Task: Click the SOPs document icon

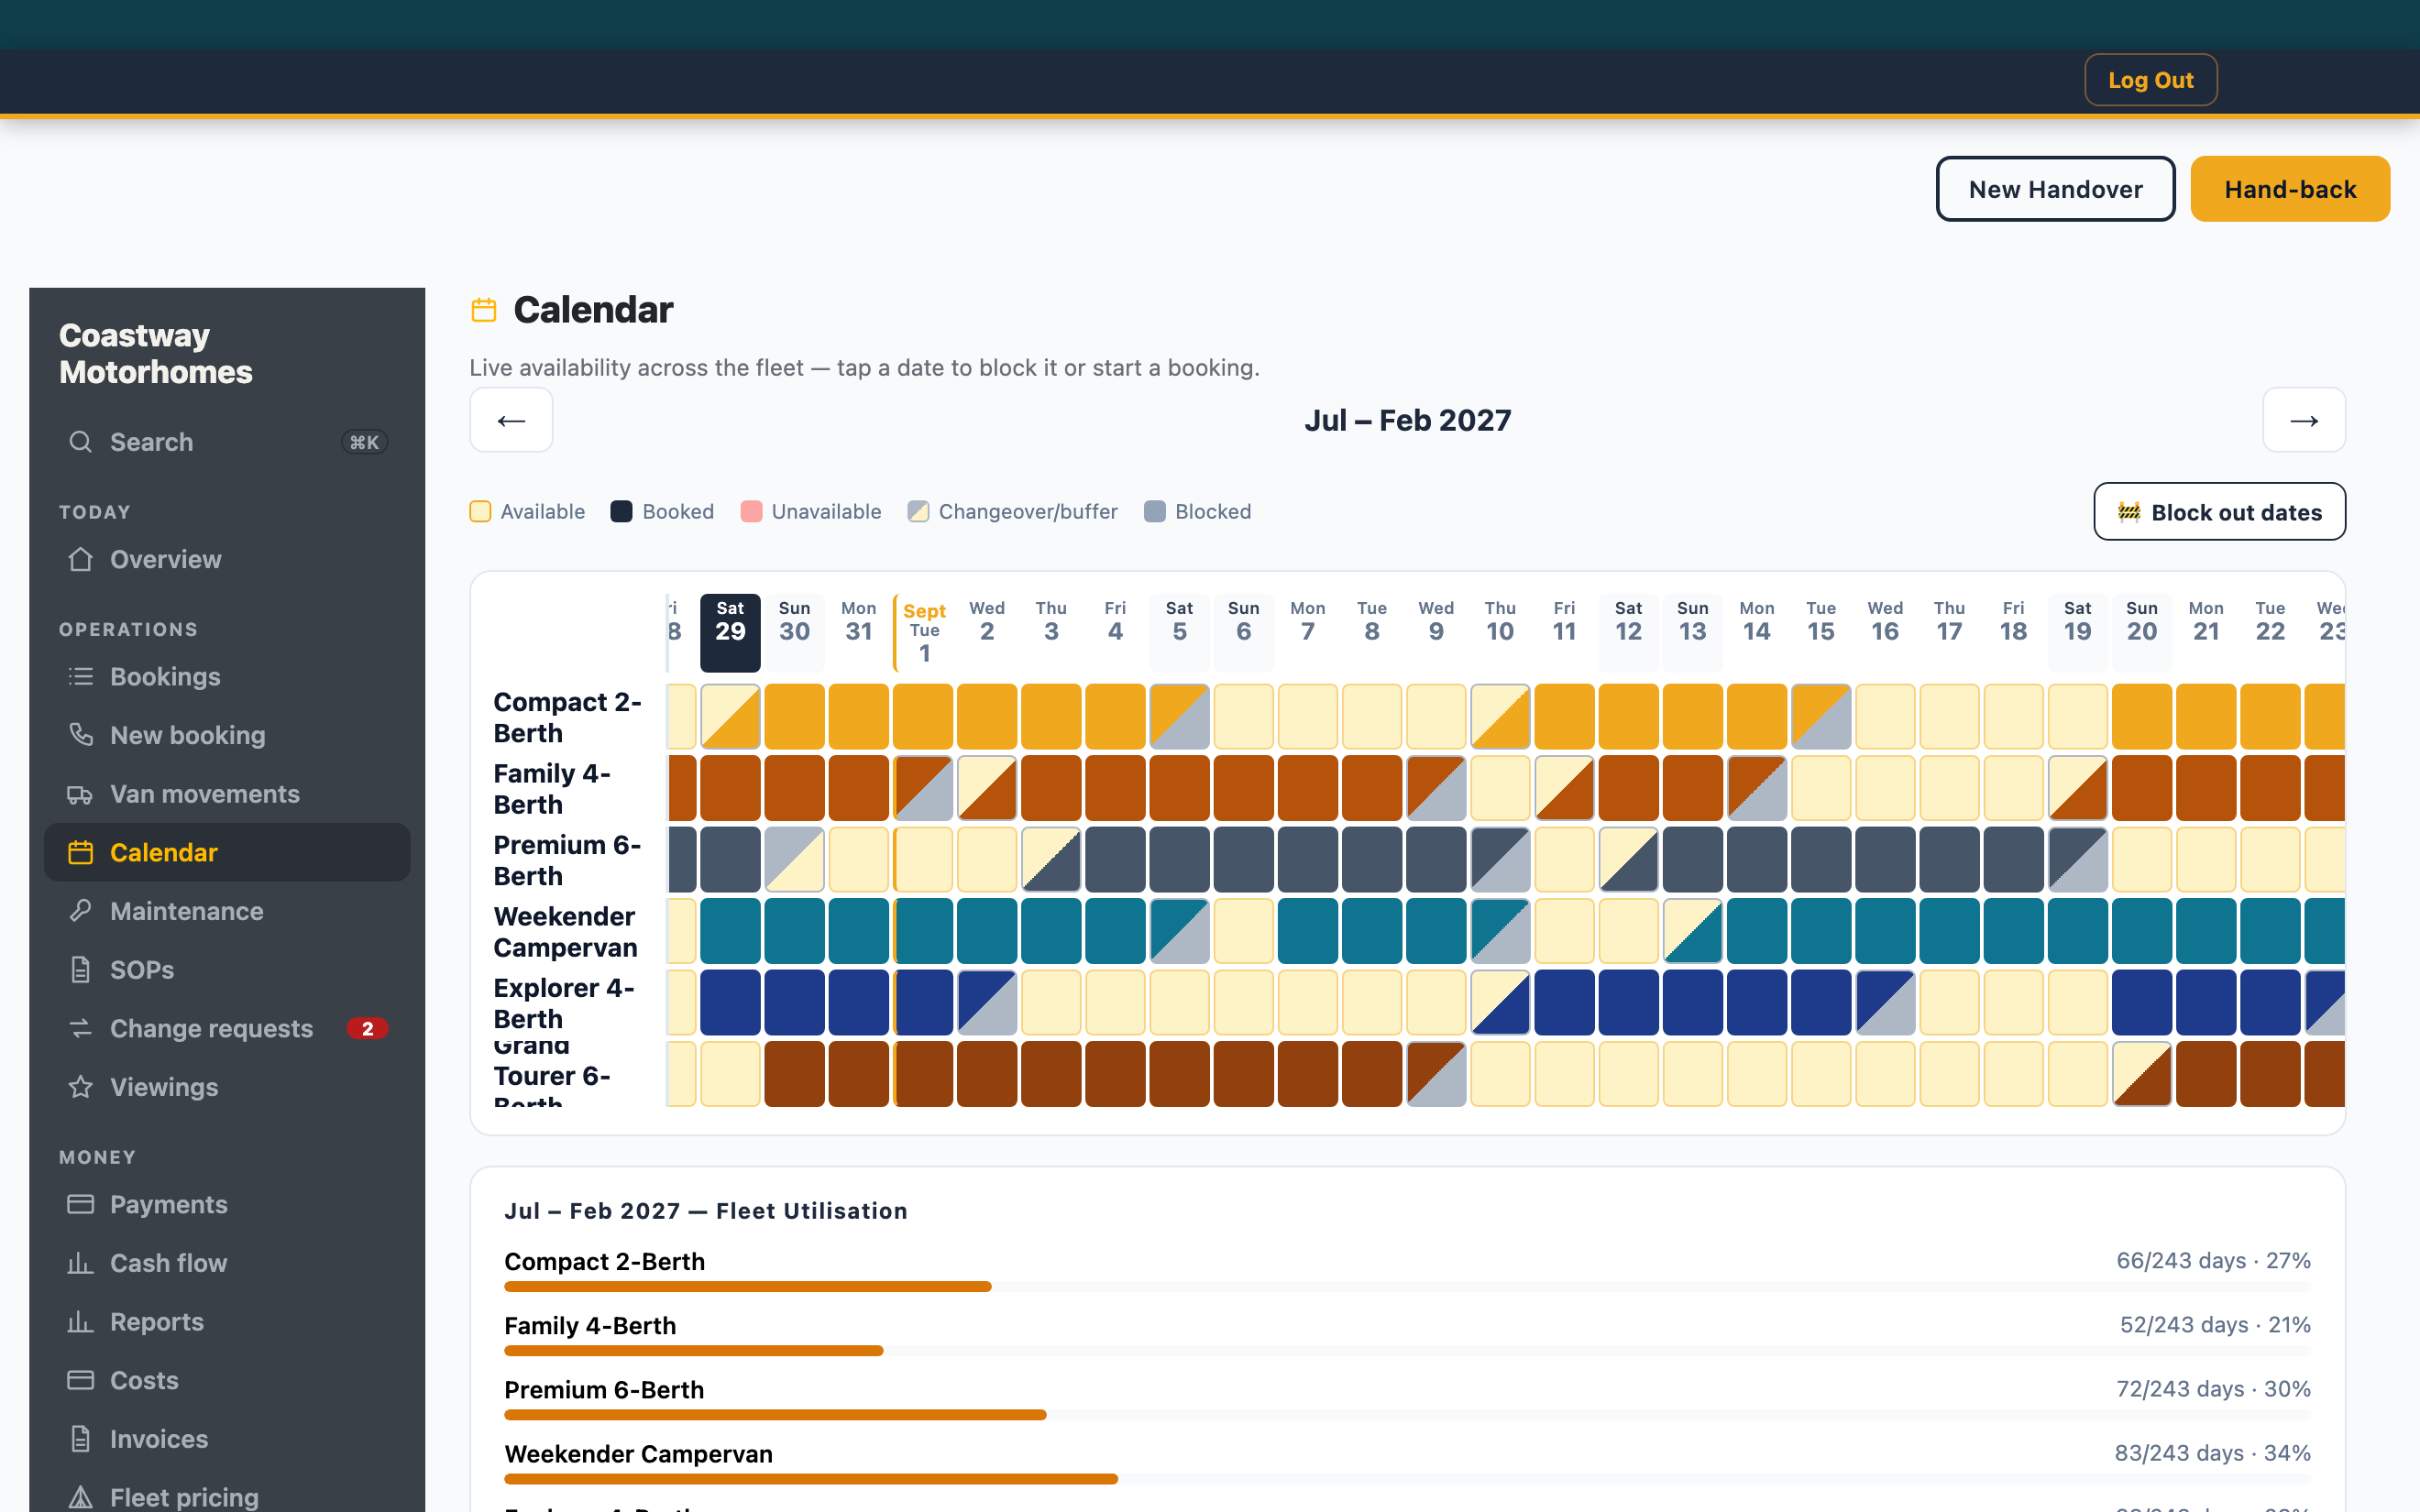Action: 81,970
